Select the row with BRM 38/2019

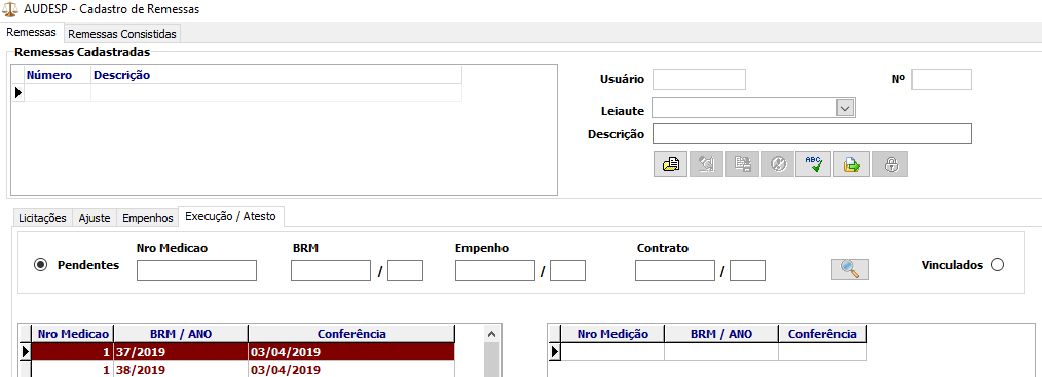(x=243, y=369)
